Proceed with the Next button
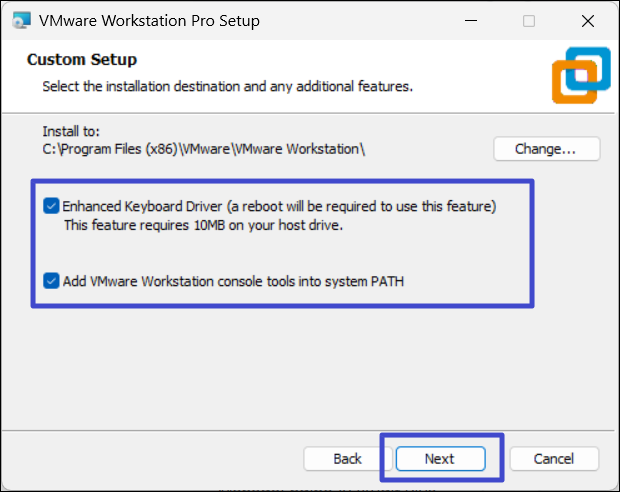Image resolution: width=620 pixels, height=492 pixels. (x=439, y=459)
